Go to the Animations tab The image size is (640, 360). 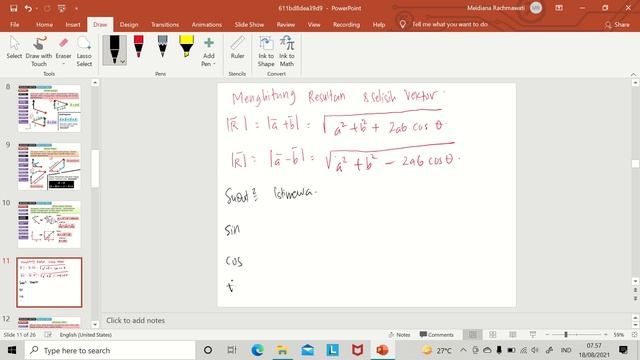[x=207, y=24]
